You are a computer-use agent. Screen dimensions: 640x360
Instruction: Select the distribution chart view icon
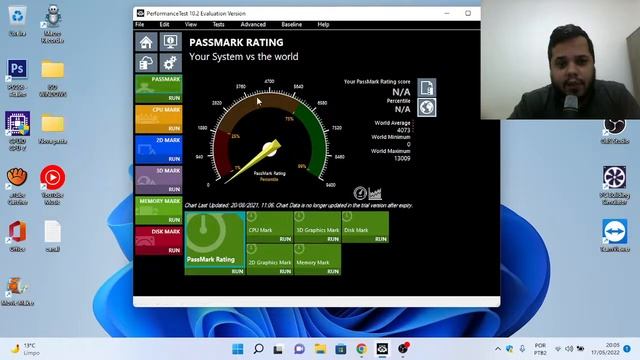click(375, 193)
